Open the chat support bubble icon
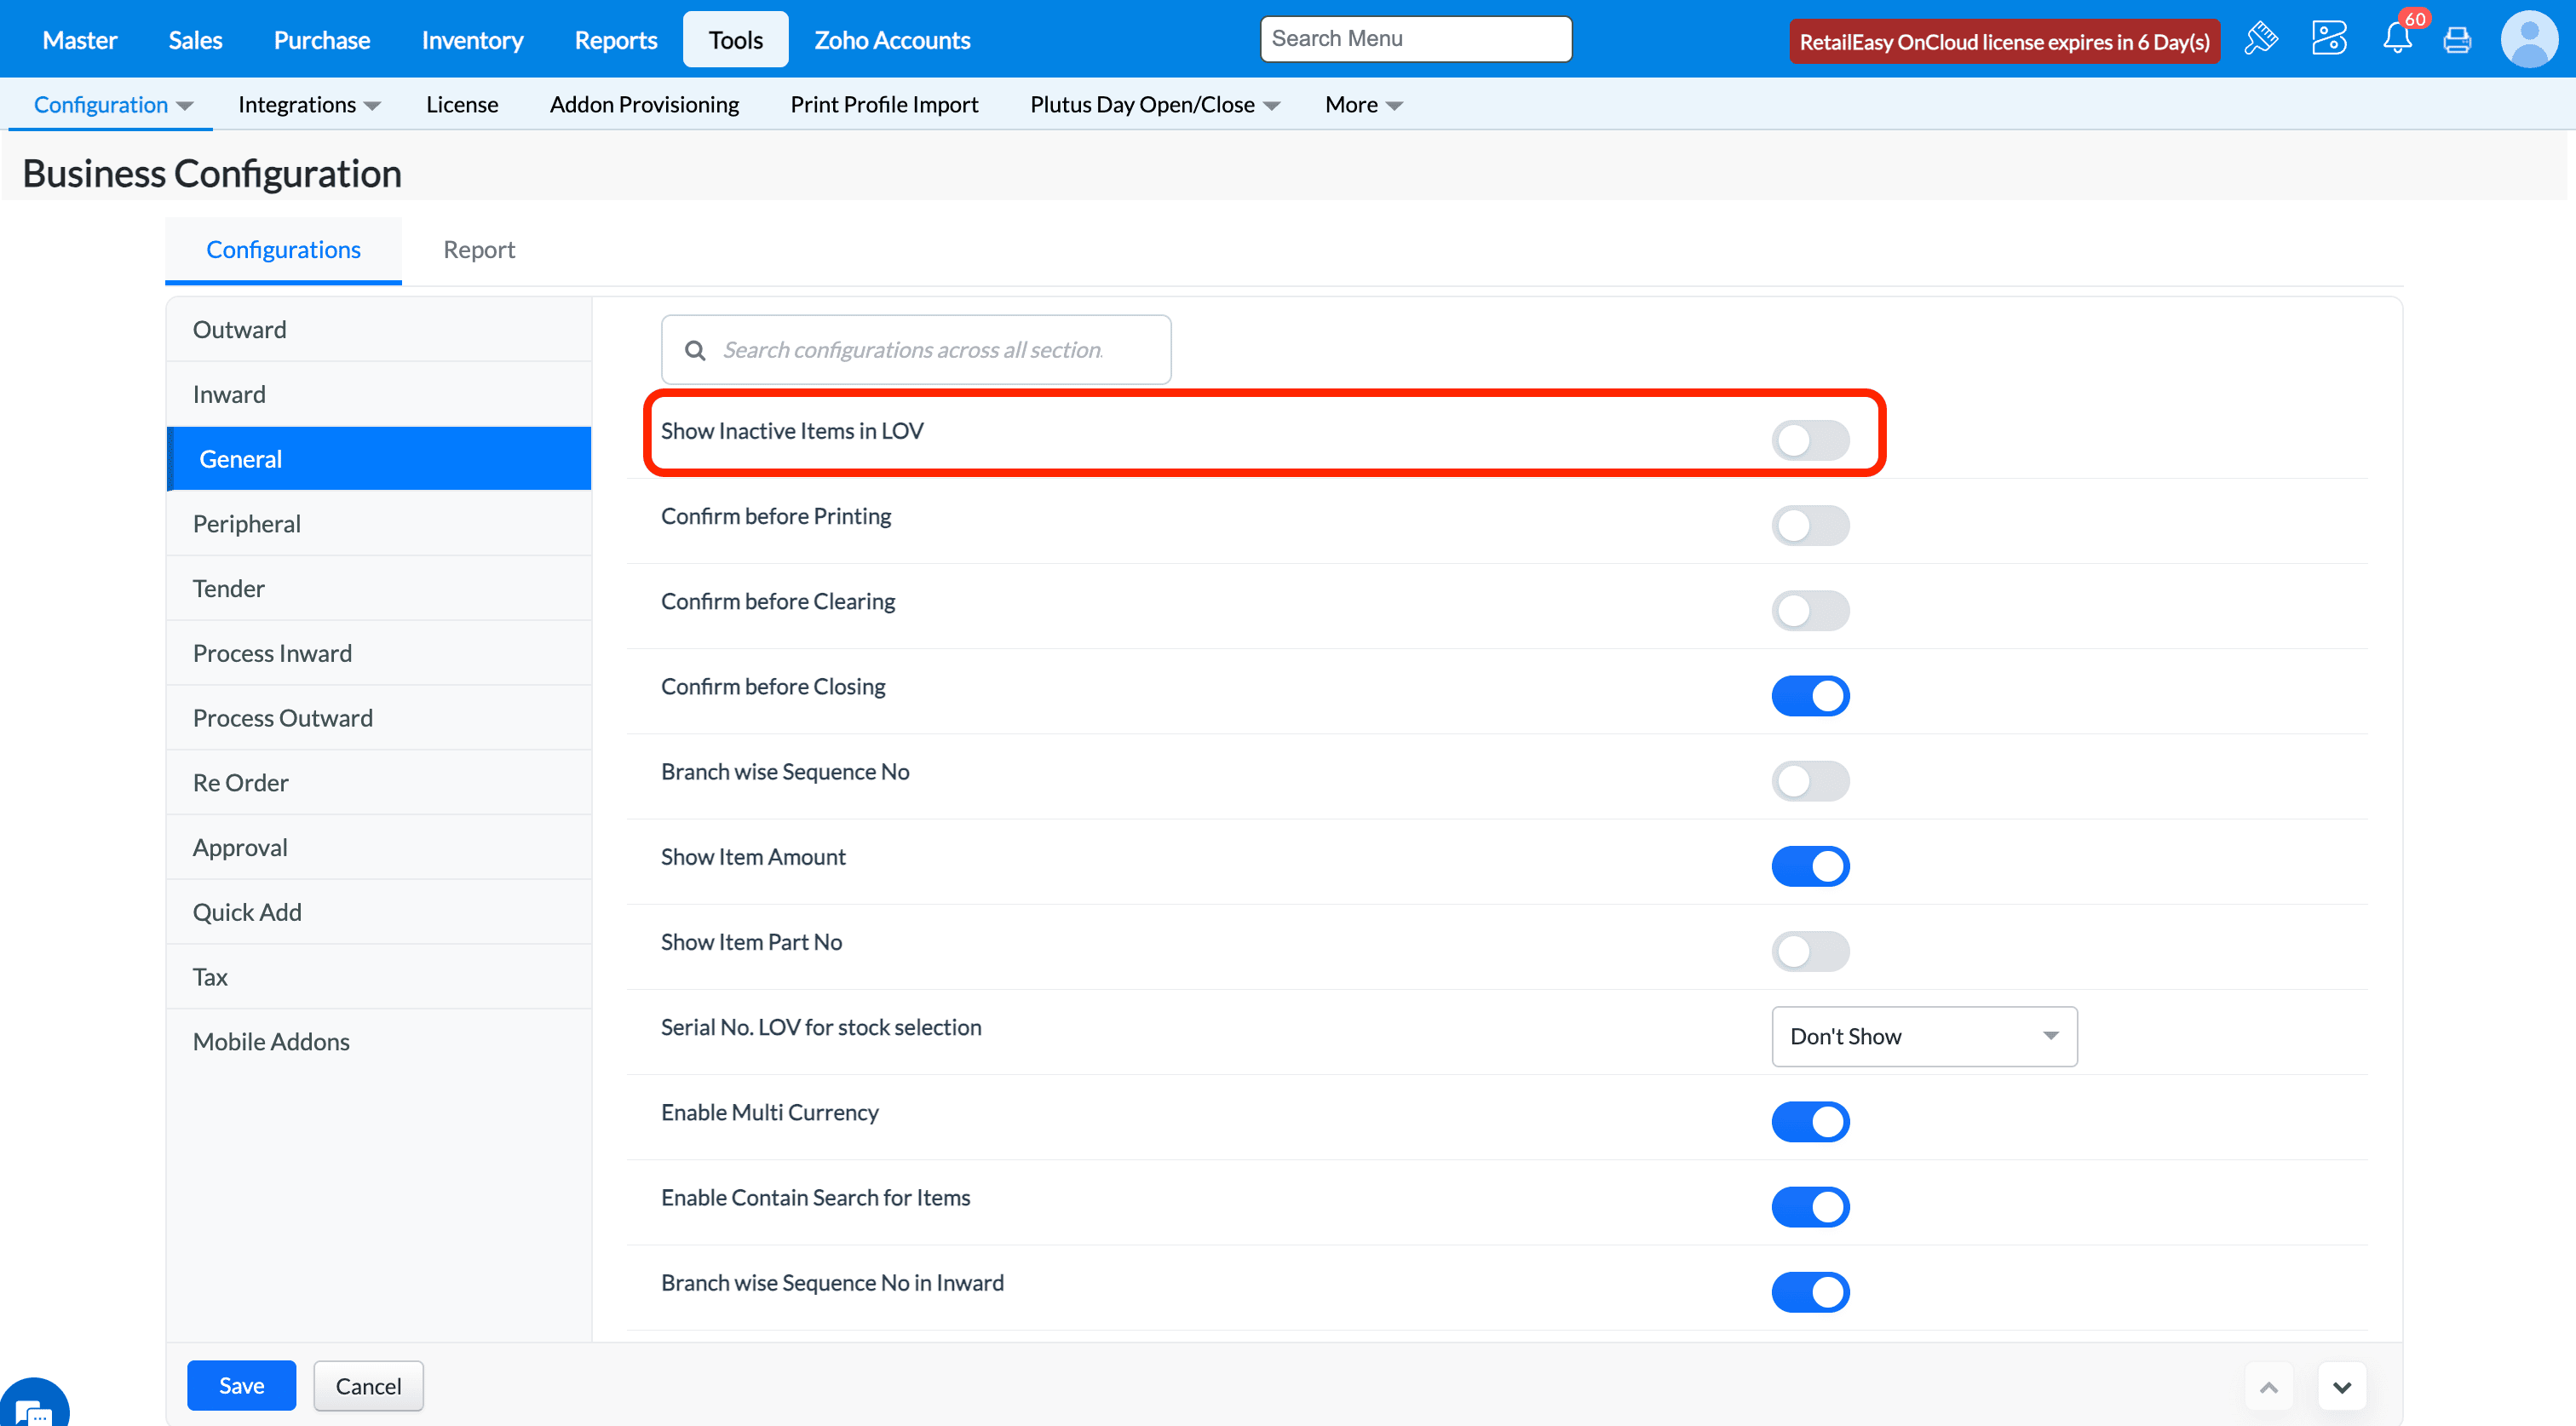Image resolution: width=2576 pixels, height=1426 pixels. pyautogui.click(x=32, y=1406)
